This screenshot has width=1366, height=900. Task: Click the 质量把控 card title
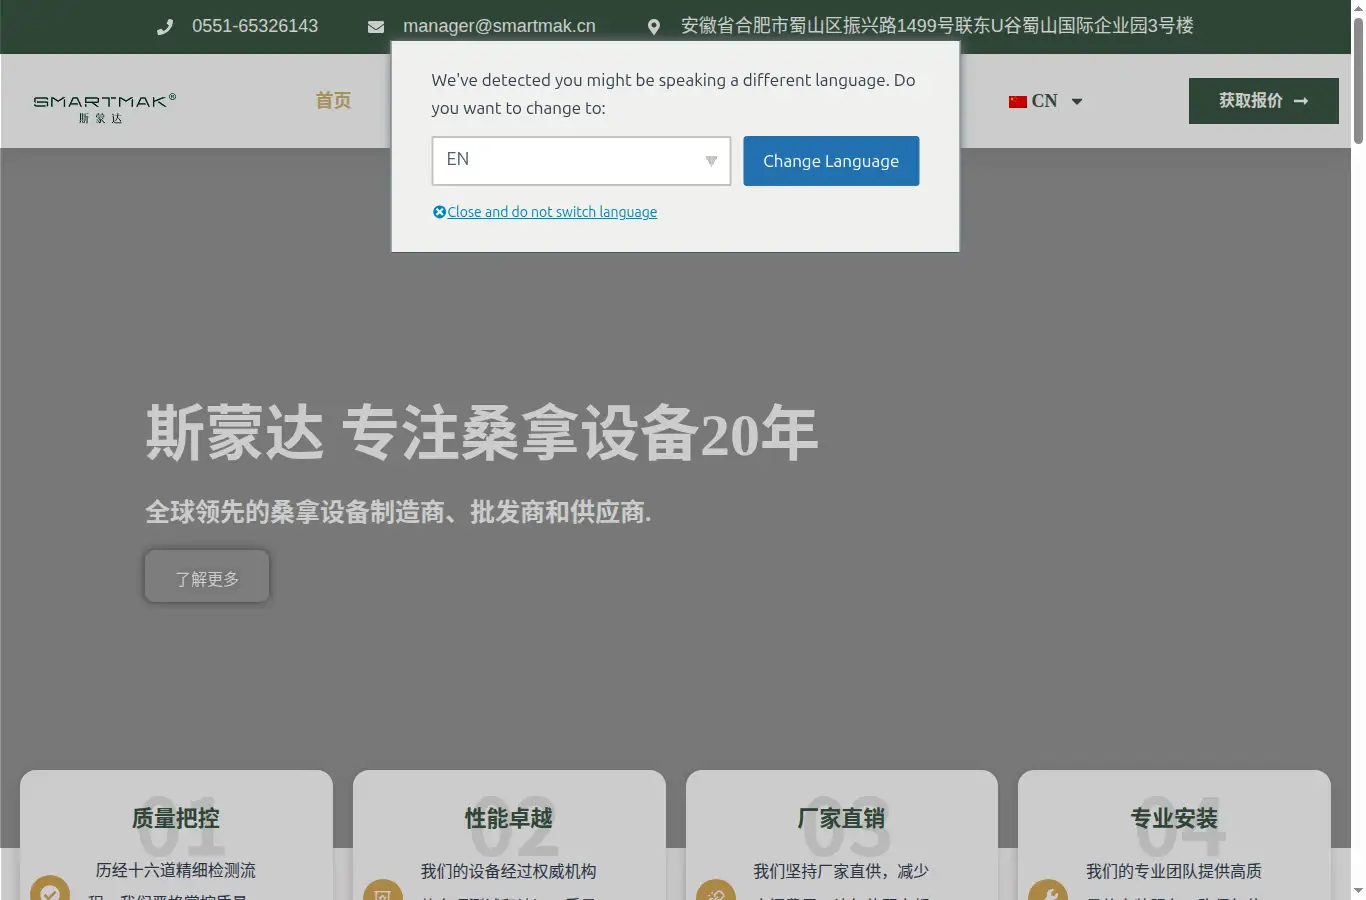(176, 818)
